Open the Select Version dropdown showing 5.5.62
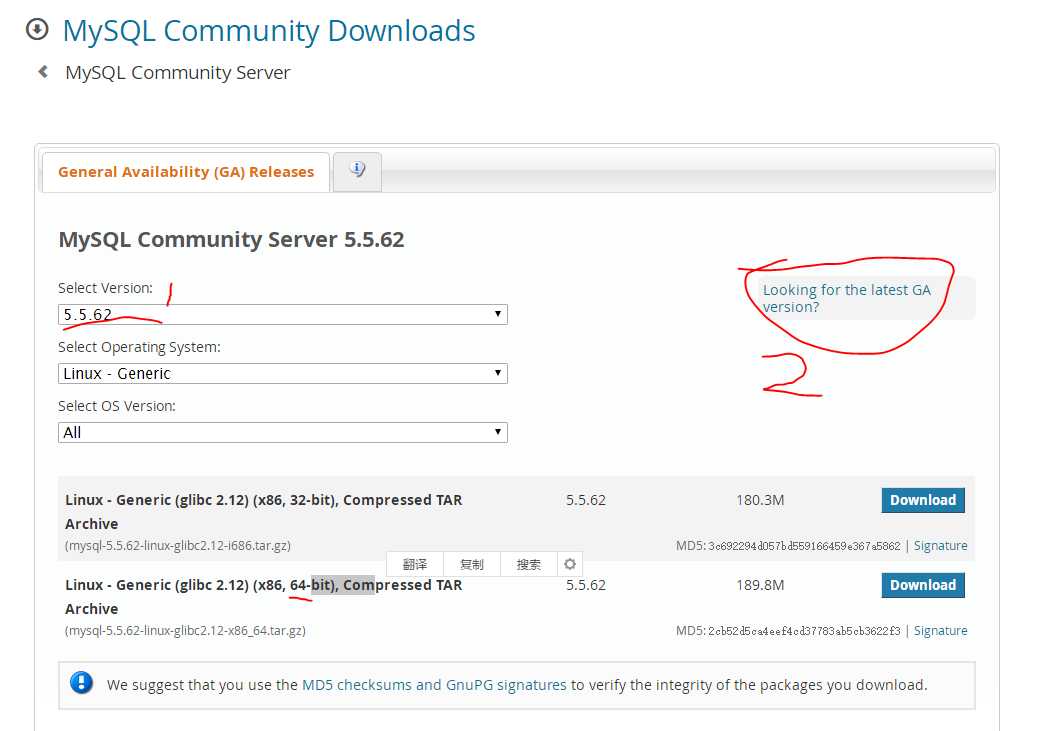 pyautogui.click(x=283, y=314)
